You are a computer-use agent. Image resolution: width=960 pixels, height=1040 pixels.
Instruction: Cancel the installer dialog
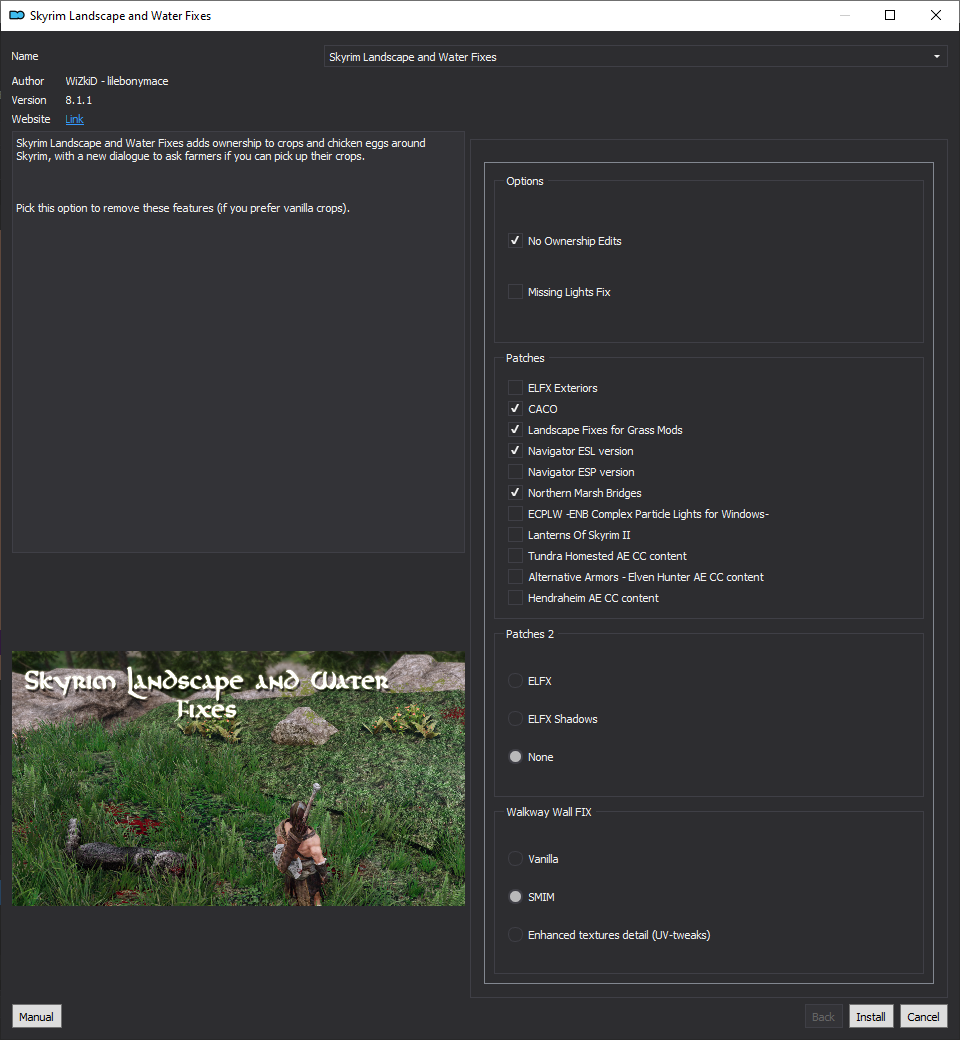923,1017
